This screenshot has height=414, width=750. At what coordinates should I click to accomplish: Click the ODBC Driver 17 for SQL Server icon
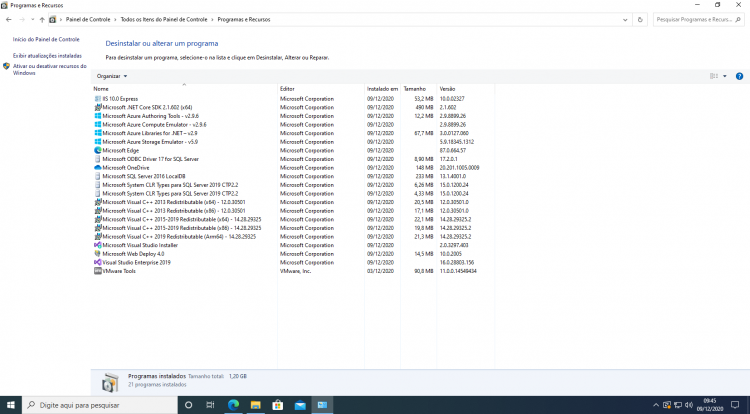98,159
